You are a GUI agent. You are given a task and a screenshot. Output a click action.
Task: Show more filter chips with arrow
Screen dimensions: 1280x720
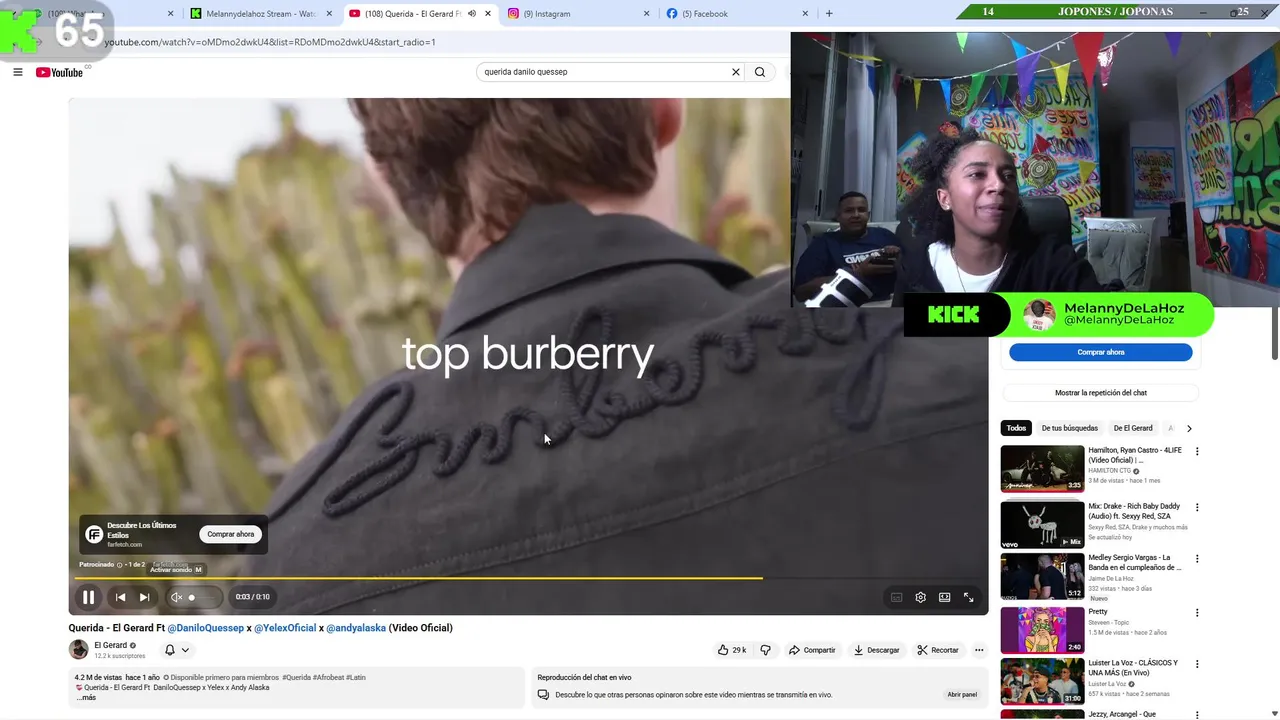[x=1189, y=428]
